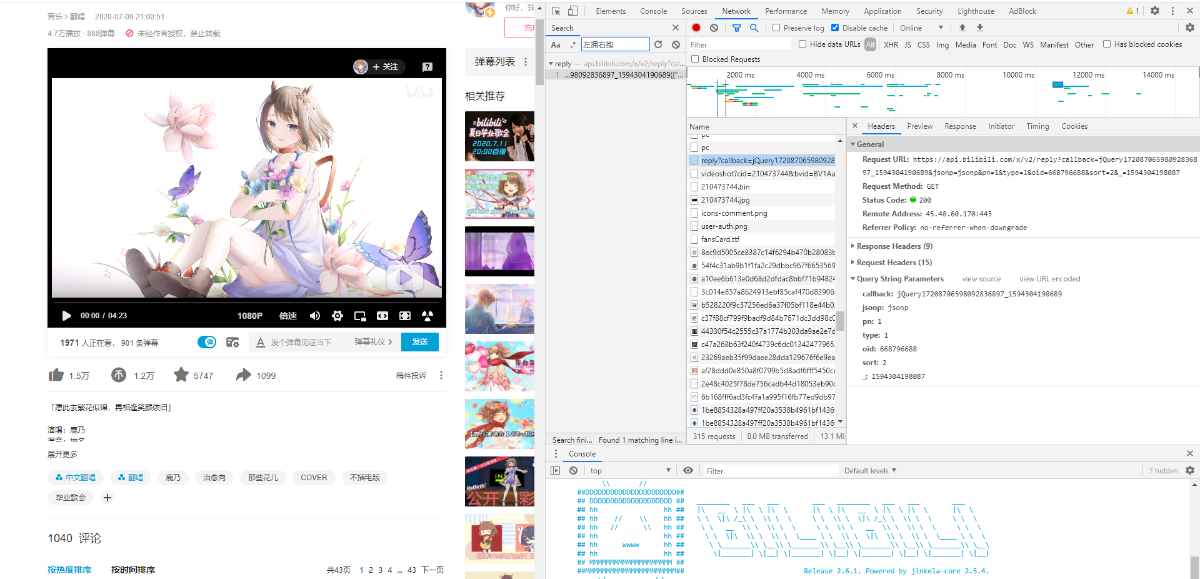This screenshot has width=1200, height=579.
Task: Focus the network Filter input field
Action: point(739,44)
